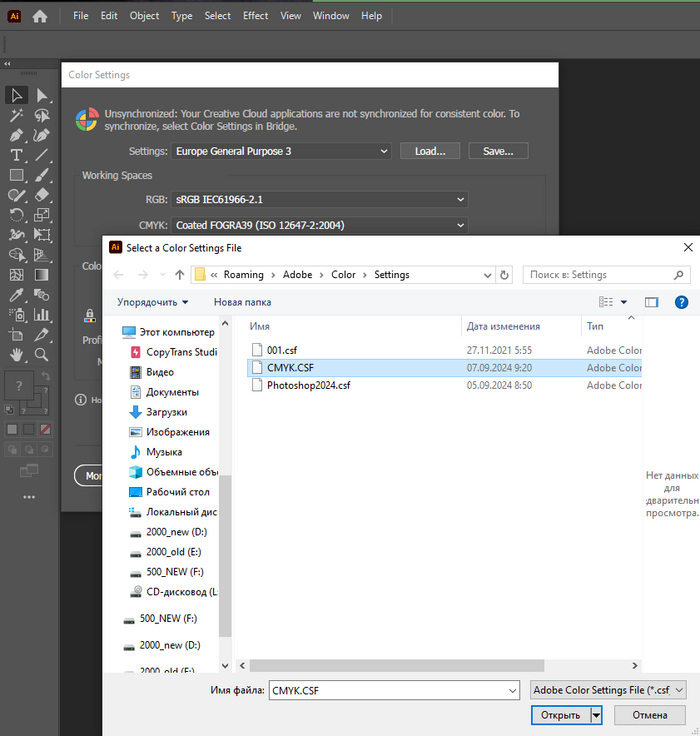Open the Type menu

182,16
